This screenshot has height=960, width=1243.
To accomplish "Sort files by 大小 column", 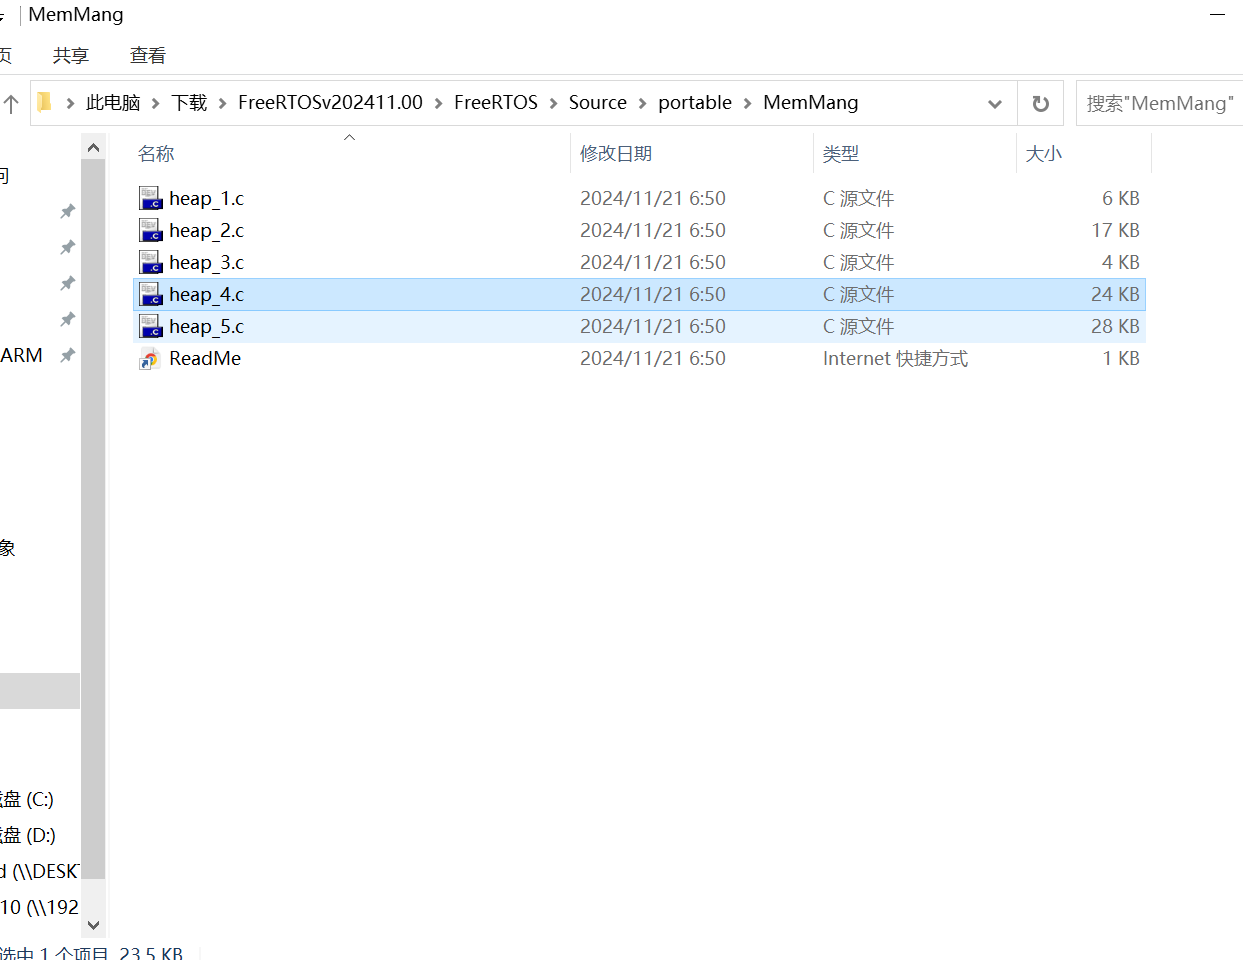I will 1044,153.
